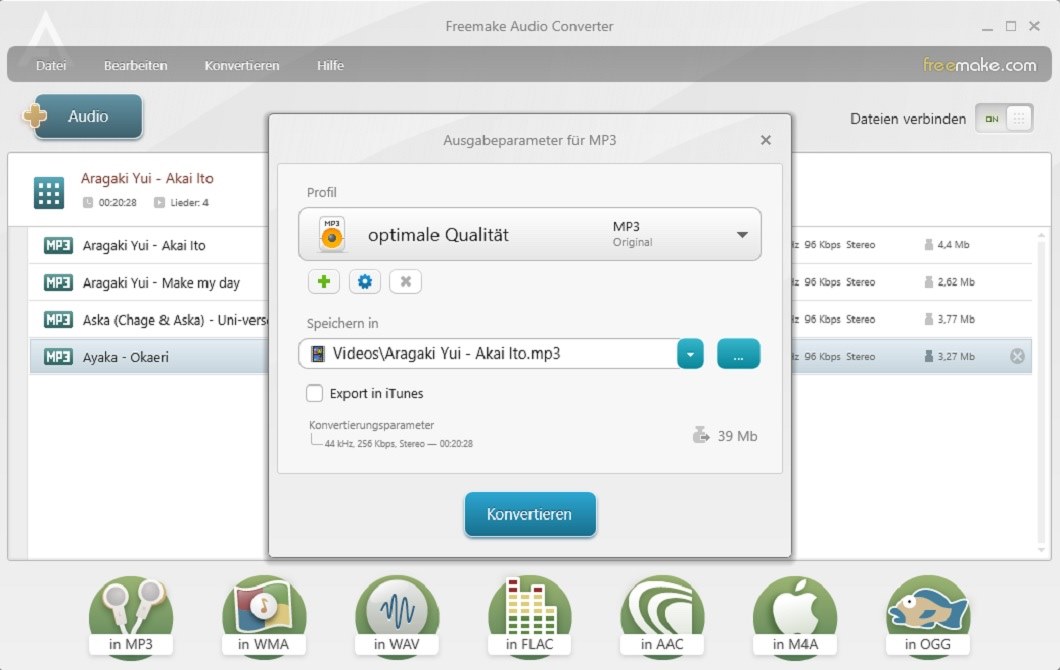Click the Speichern in path field

488,354
